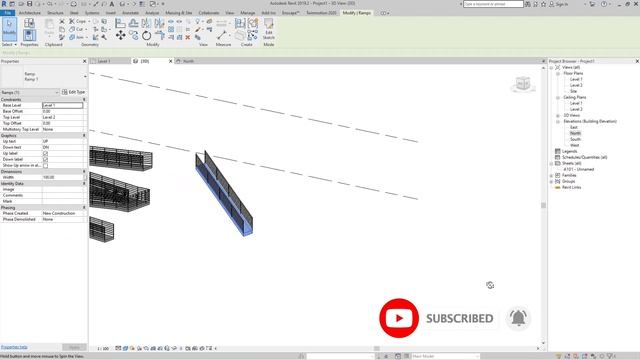Toggle the Up label checkbox
Image resolution: width=640 pixels, height=360 pixels.
[x=45, y=153]
